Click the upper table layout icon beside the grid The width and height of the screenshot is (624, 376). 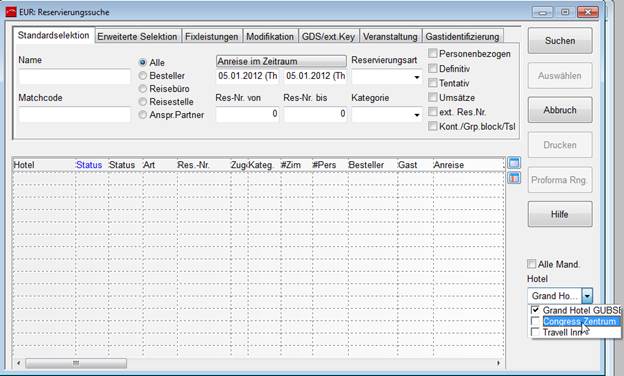pyautogui.click(x=514, y=163)
